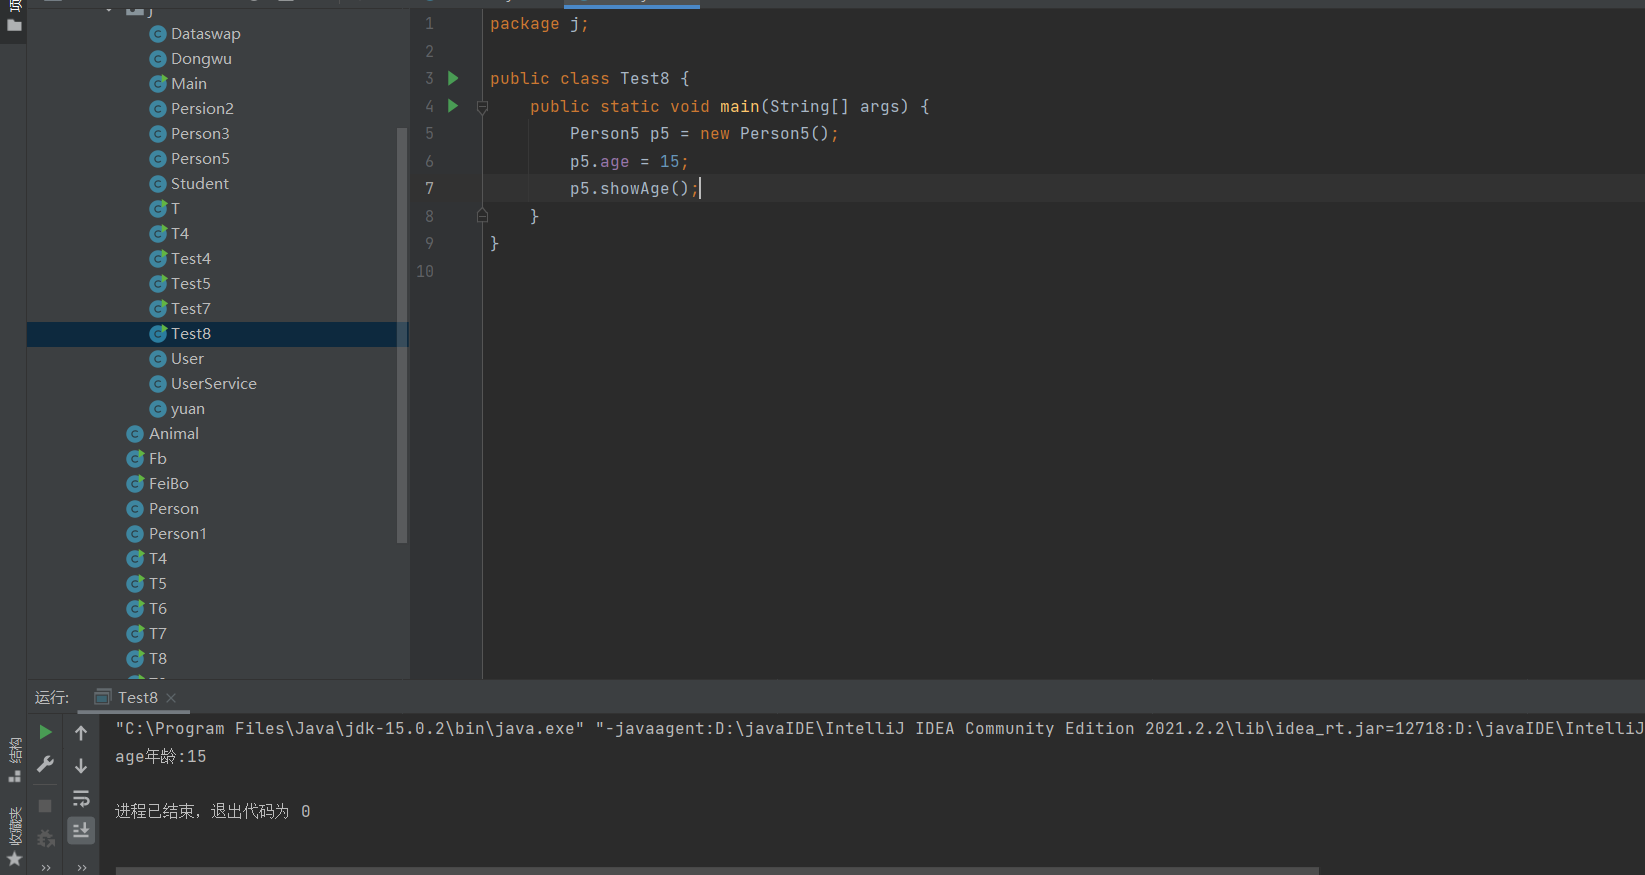
Task: Select the yuan class
Action: click(188, 409)
